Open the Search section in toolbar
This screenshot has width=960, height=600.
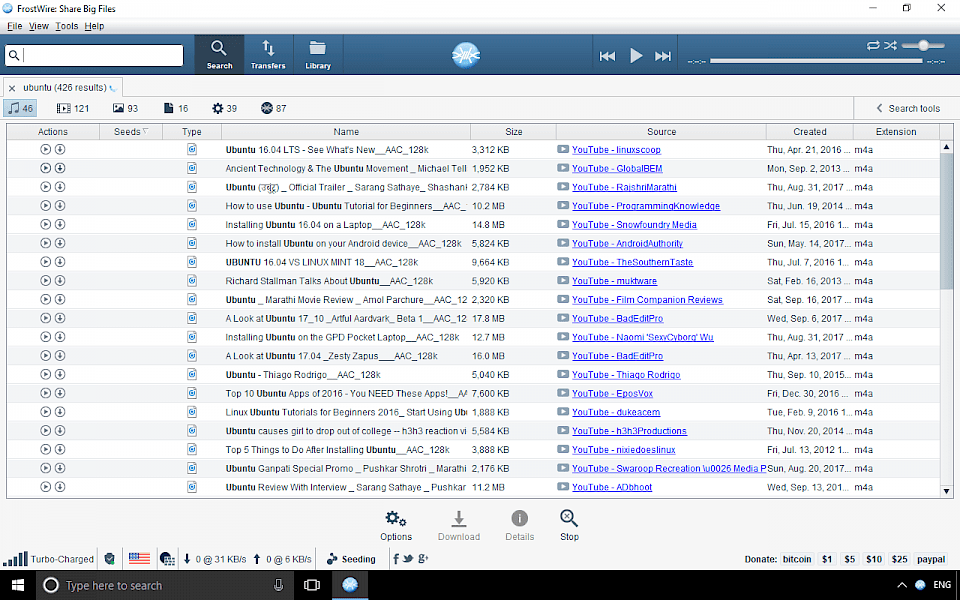pos(219,54)
